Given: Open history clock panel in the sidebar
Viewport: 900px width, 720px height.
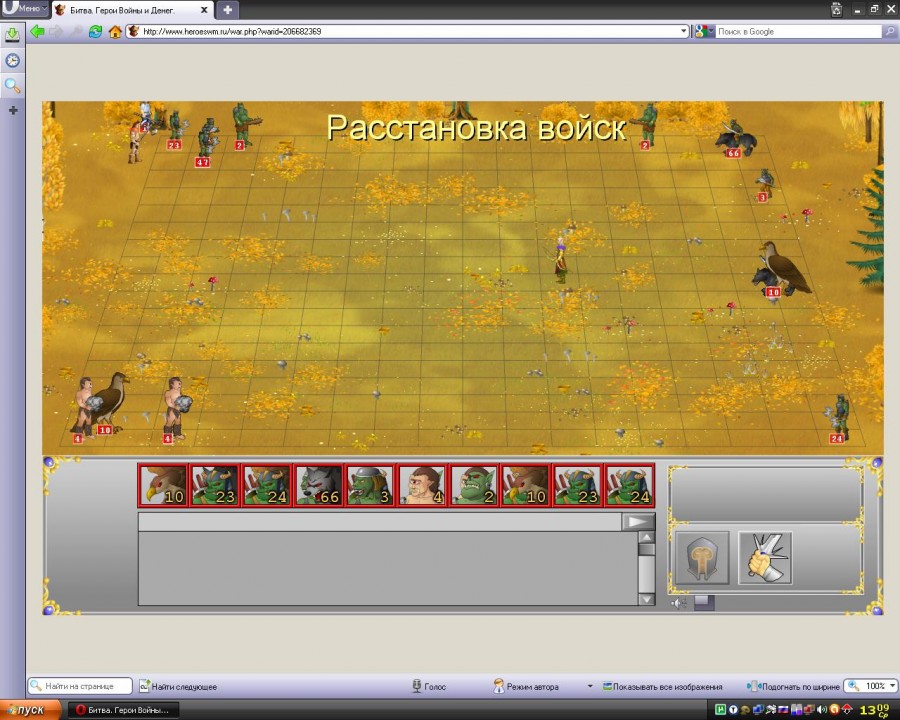Looking at the screenshot, I should pyautogui.click(x=12, y=60).
